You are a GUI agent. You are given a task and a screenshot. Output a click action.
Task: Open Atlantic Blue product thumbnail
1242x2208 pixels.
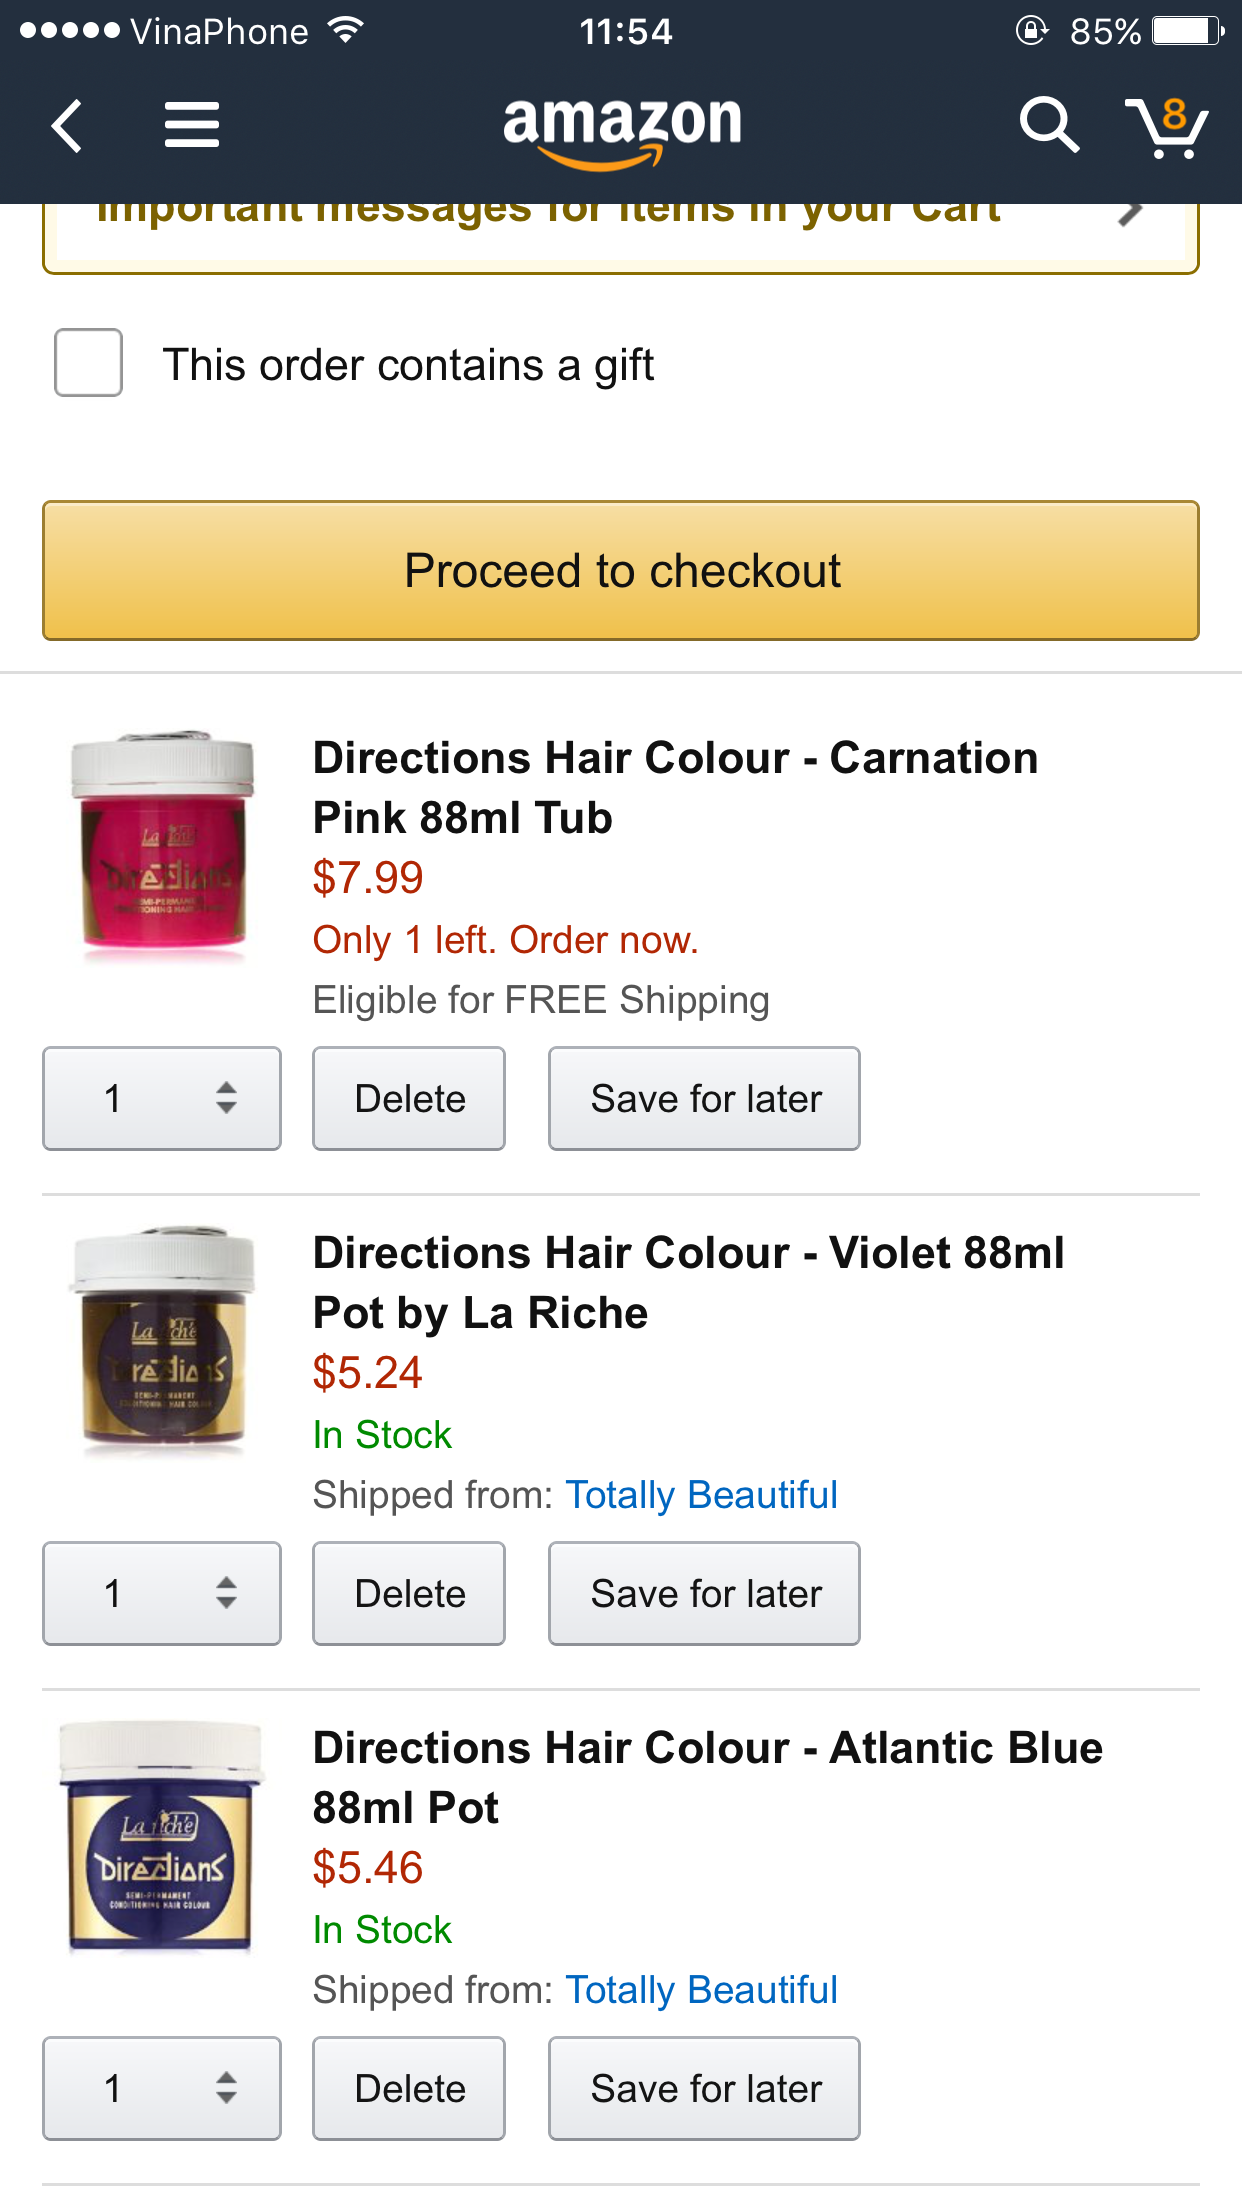pyautogui.click(x=162, y=1836)
